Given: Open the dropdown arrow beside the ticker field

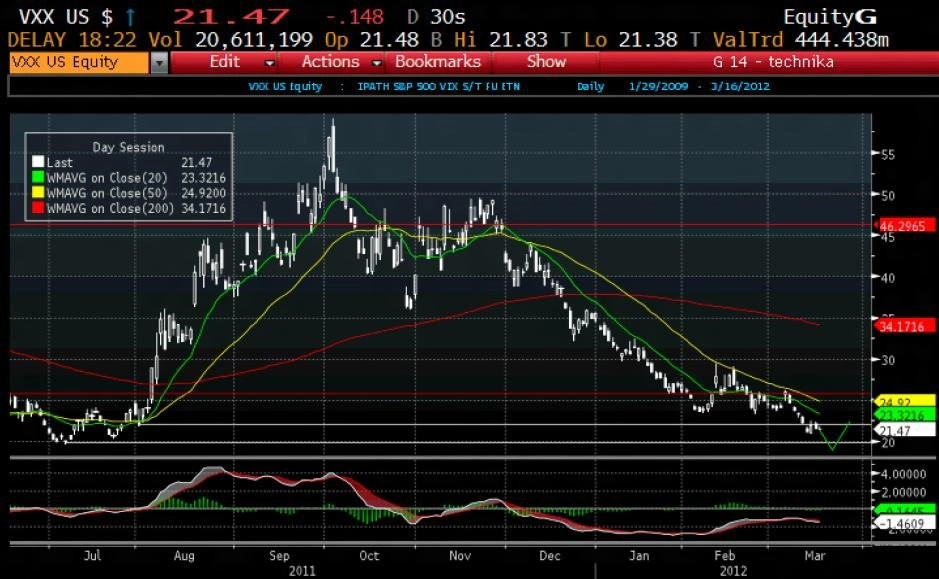Looking at the screenshot, I should point(159,62).
